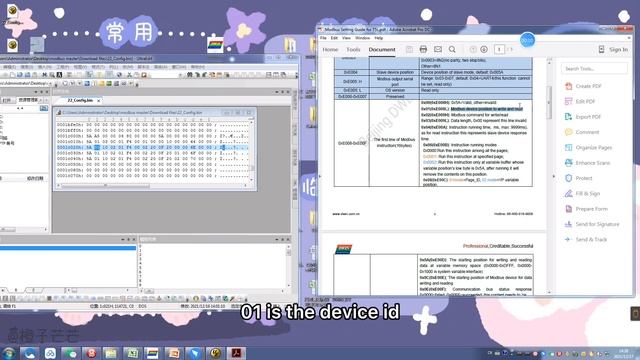640x360 pixels.
Task: Select the Document tab in Acrobat
Action: (382, 49)
